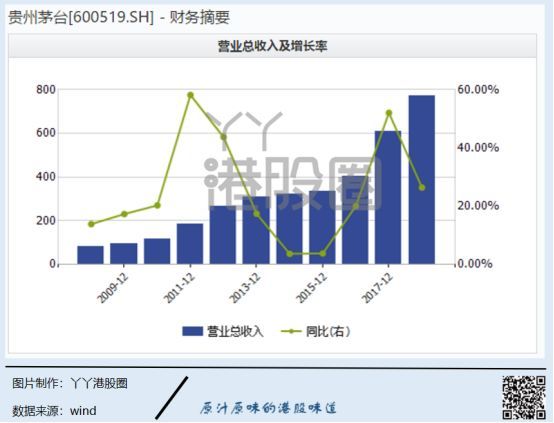Viewport: 554px width, 423px height.
Task: Select the bar above 2015-12
Action: (x=322, y=227)
